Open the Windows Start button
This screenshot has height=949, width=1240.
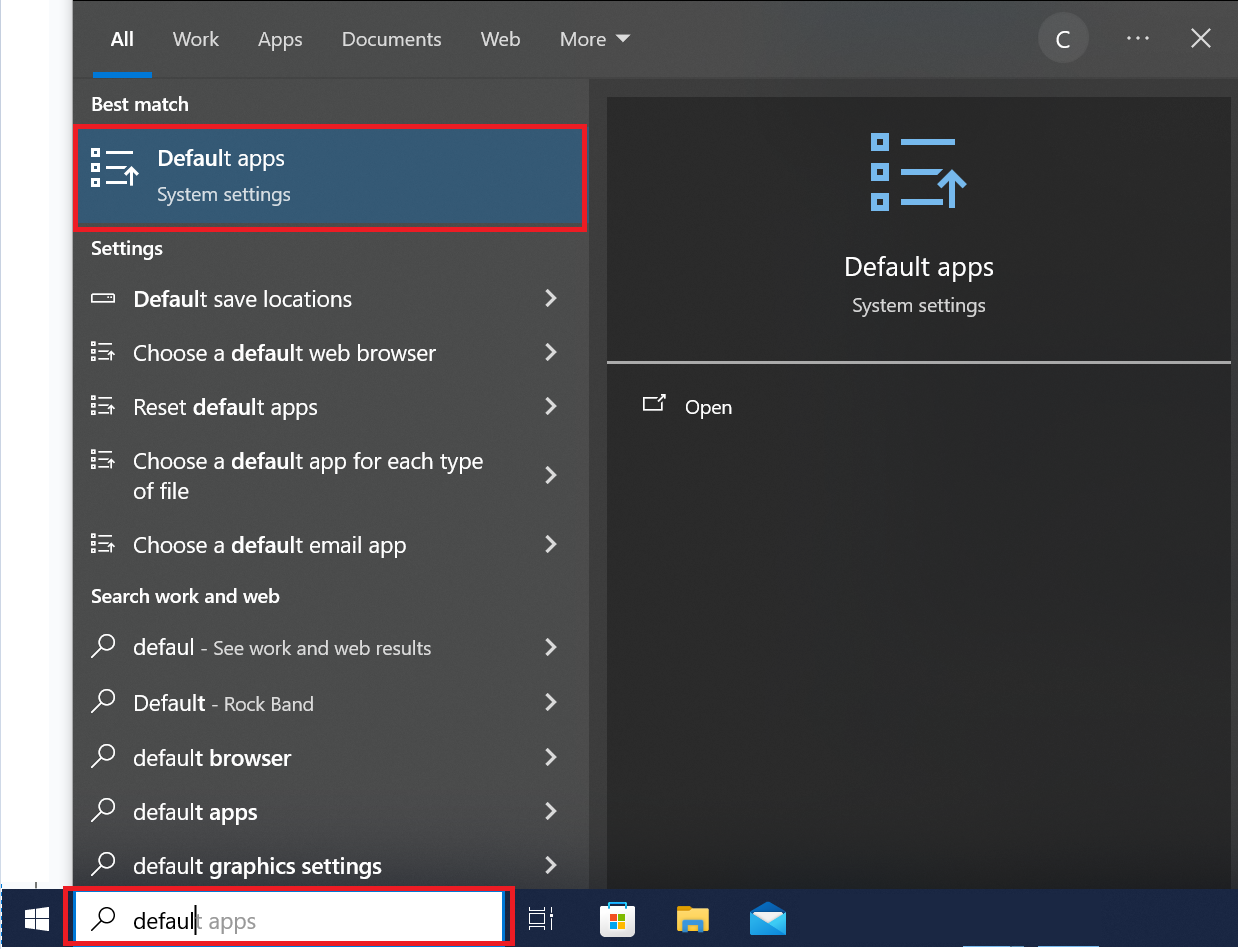(x=37, y=919)
